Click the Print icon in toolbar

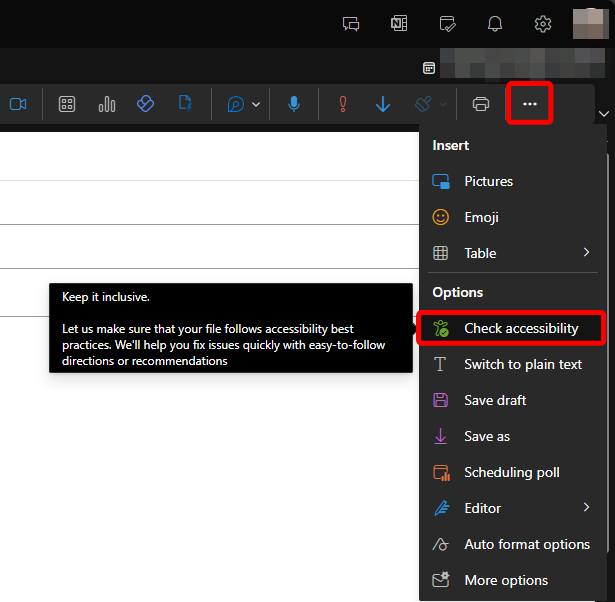(481, 104)
